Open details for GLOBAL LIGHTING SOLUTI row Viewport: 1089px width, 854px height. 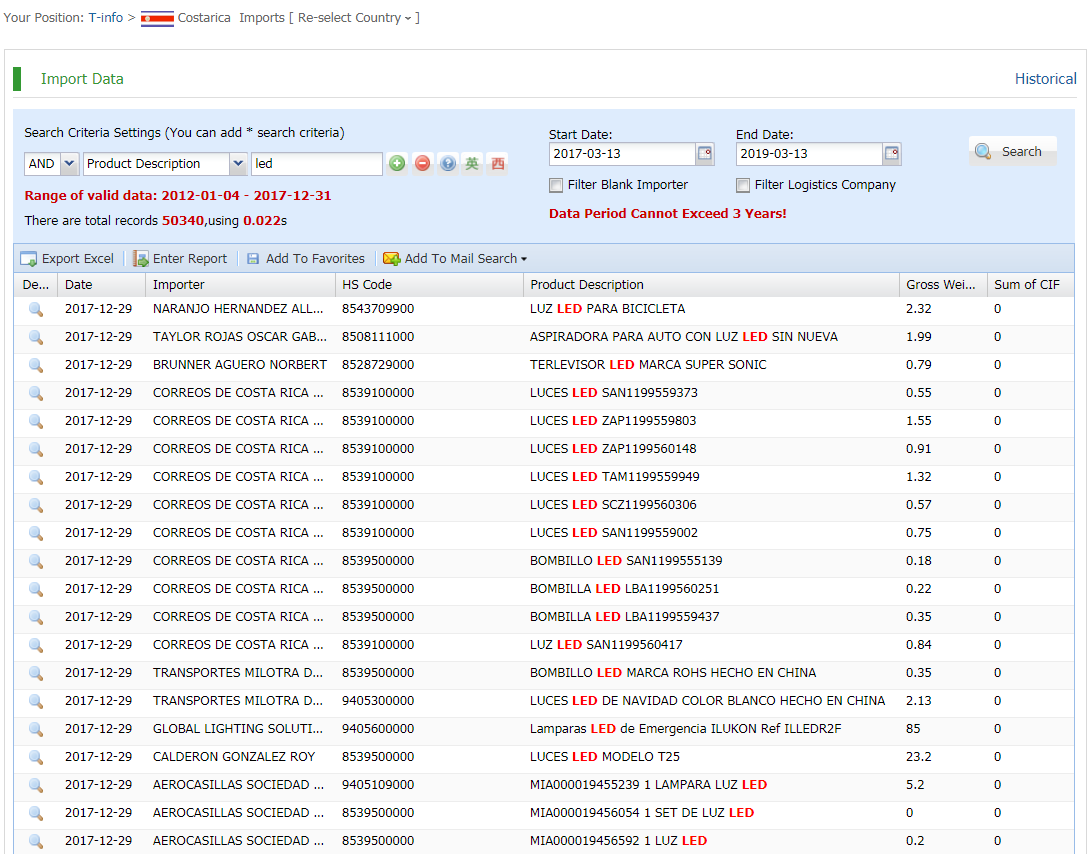click(x=36, y=730)
